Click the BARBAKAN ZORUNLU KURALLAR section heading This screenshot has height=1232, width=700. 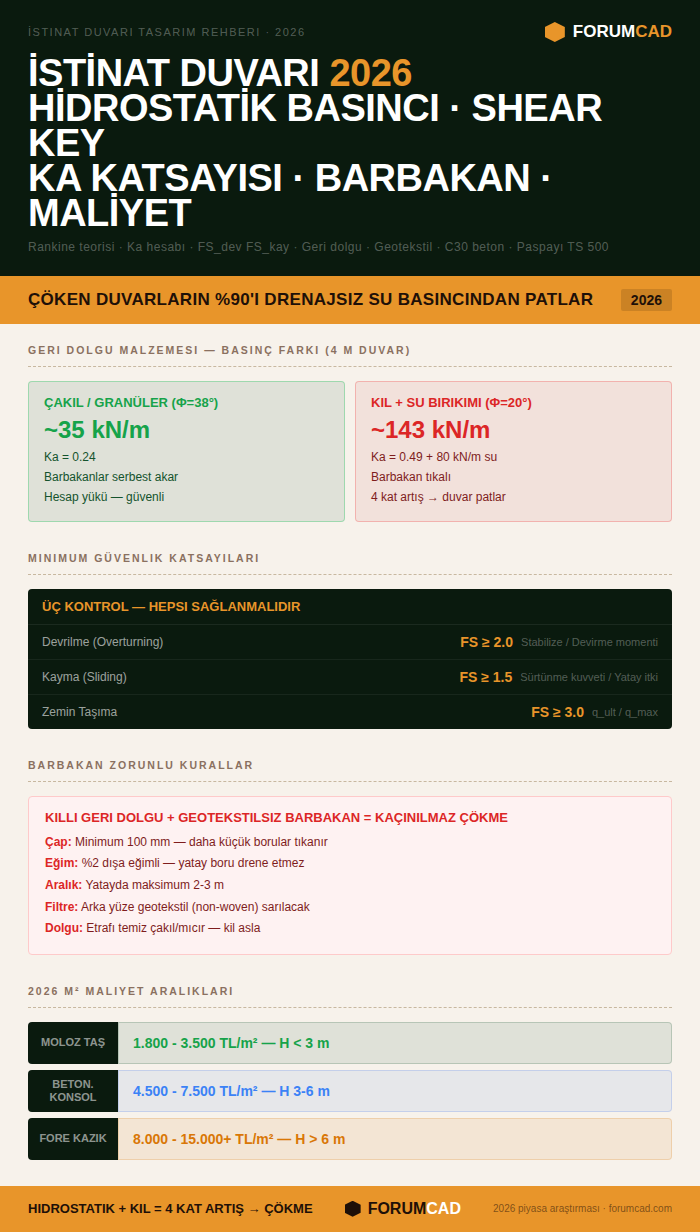coord(141,765)
